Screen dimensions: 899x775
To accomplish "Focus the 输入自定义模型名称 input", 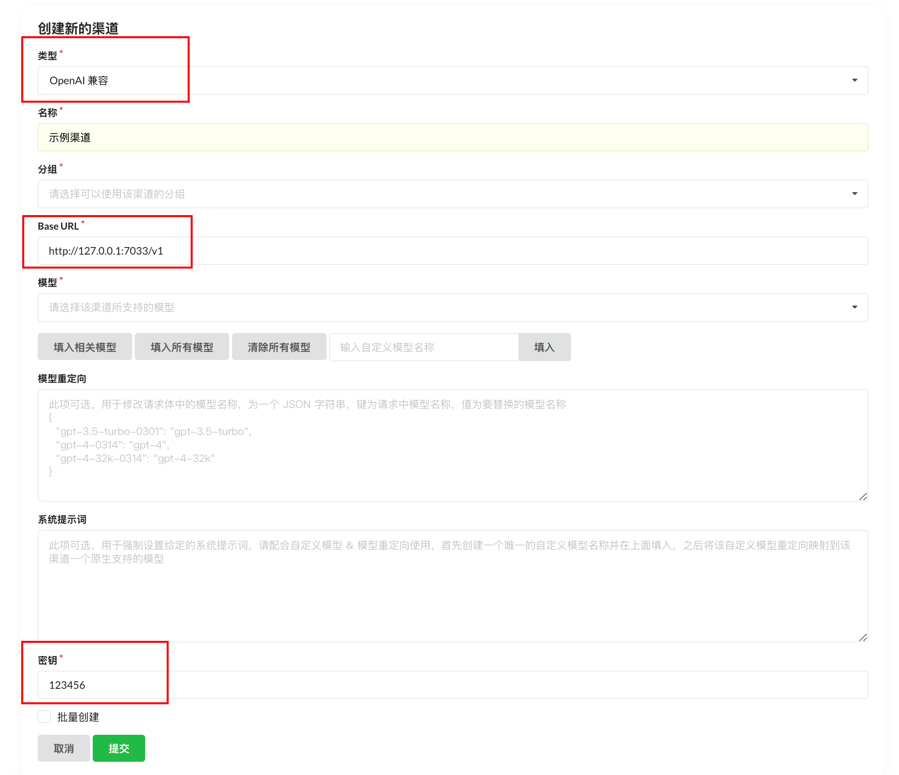I will pos(423,347).
